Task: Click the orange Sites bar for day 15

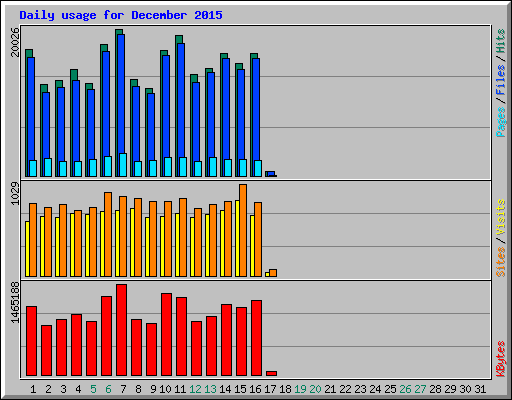Action: click(243, 231)
